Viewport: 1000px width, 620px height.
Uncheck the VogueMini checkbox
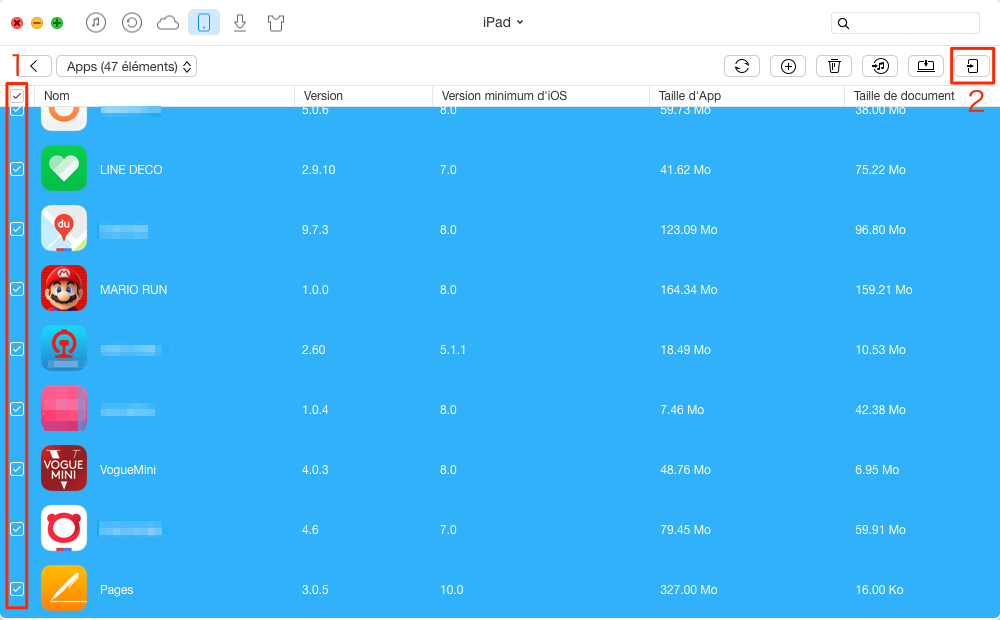[17, 469]
